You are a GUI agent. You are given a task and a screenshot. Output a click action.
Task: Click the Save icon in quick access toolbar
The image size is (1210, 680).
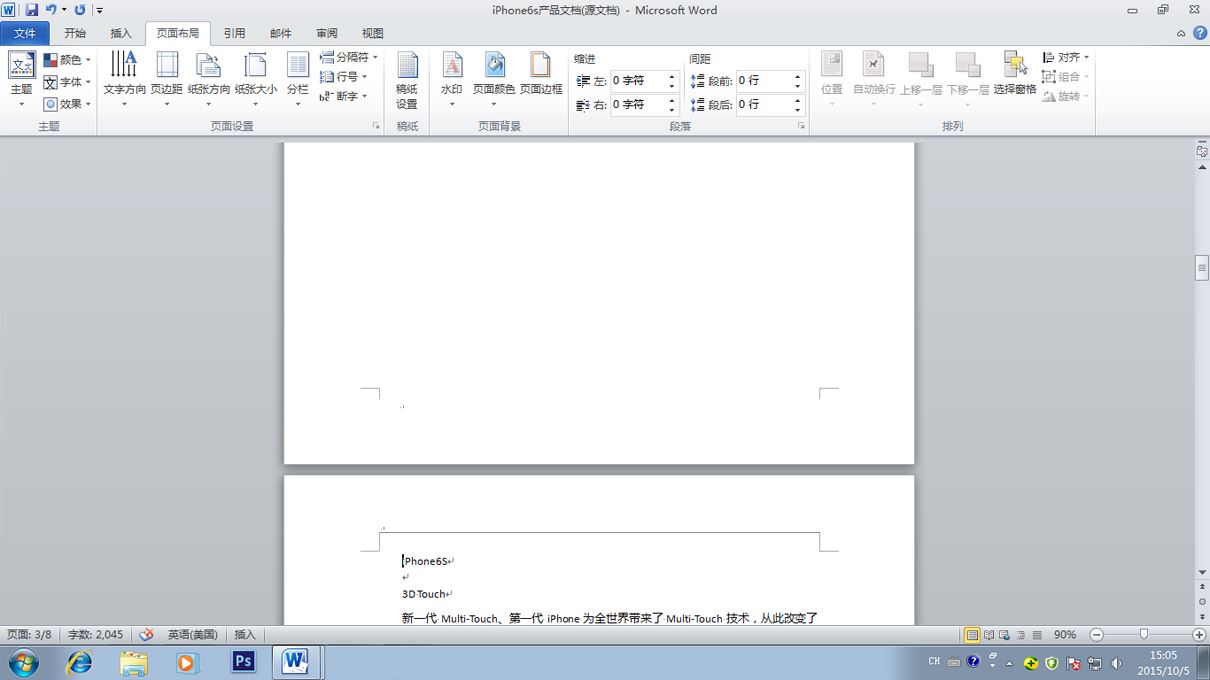32,10
